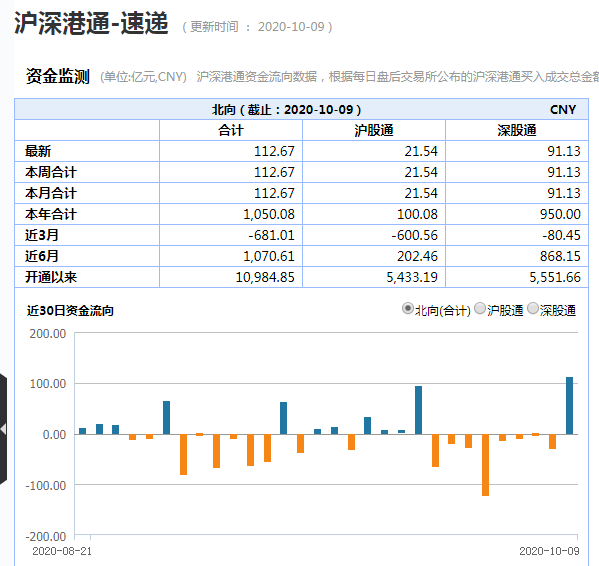Click the 开通以来 row label
This screenshot has width=599, height=566.
click(x=51, y=277)
